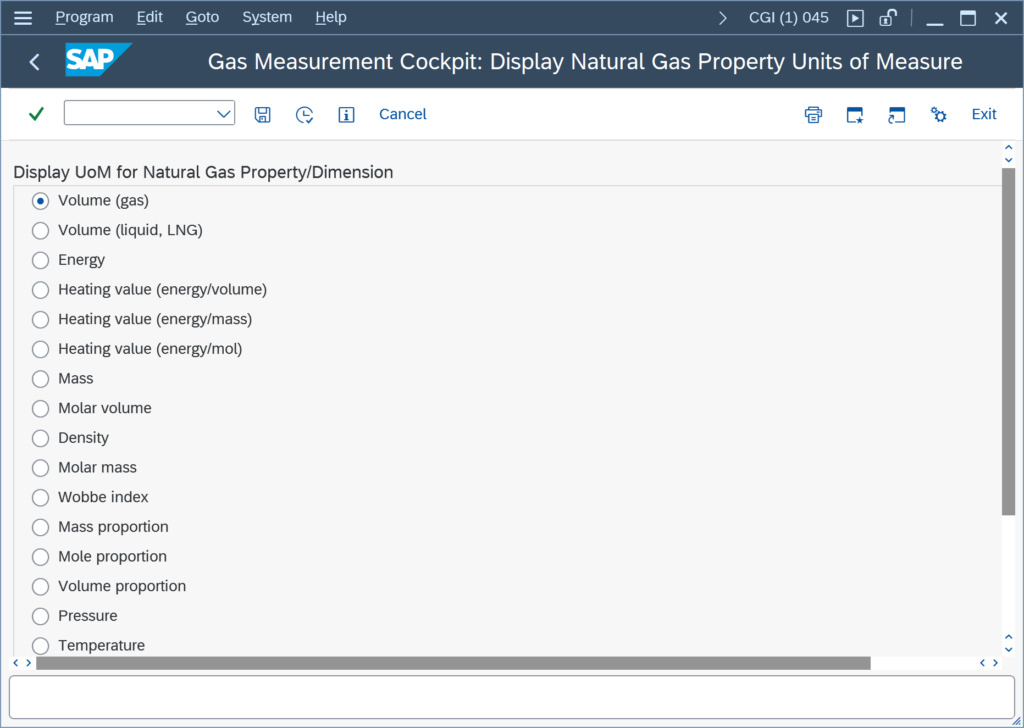1024x728 pixels.
Task: Select the Volume proportion option
Action: (40, 586)
